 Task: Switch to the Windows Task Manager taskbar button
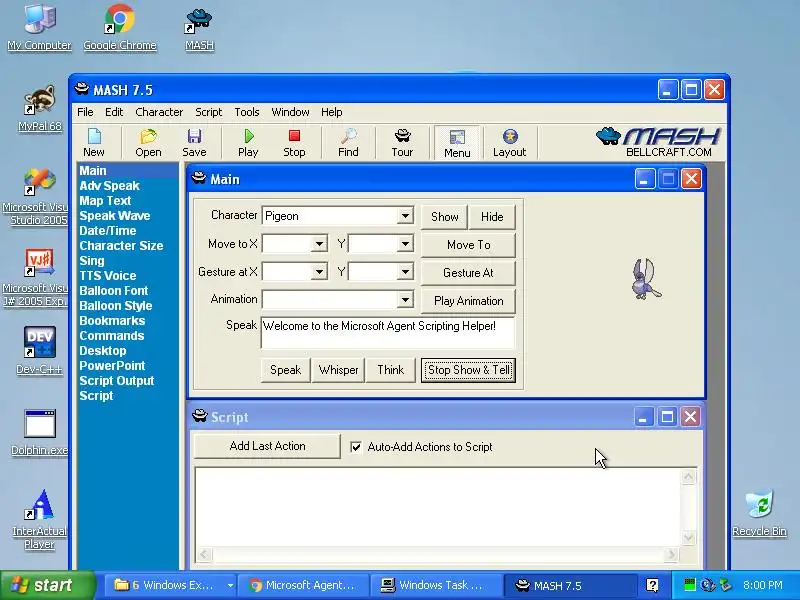pos(435,585)
